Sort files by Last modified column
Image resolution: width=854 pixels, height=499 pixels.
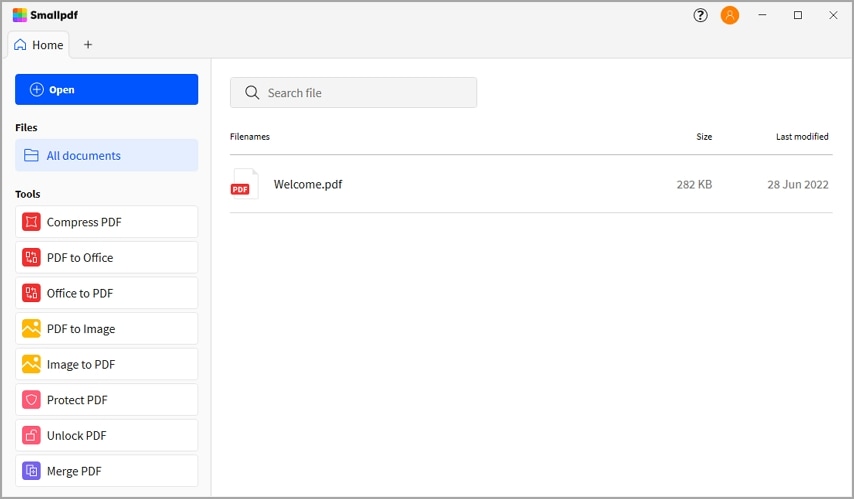[x=802, y=137]
